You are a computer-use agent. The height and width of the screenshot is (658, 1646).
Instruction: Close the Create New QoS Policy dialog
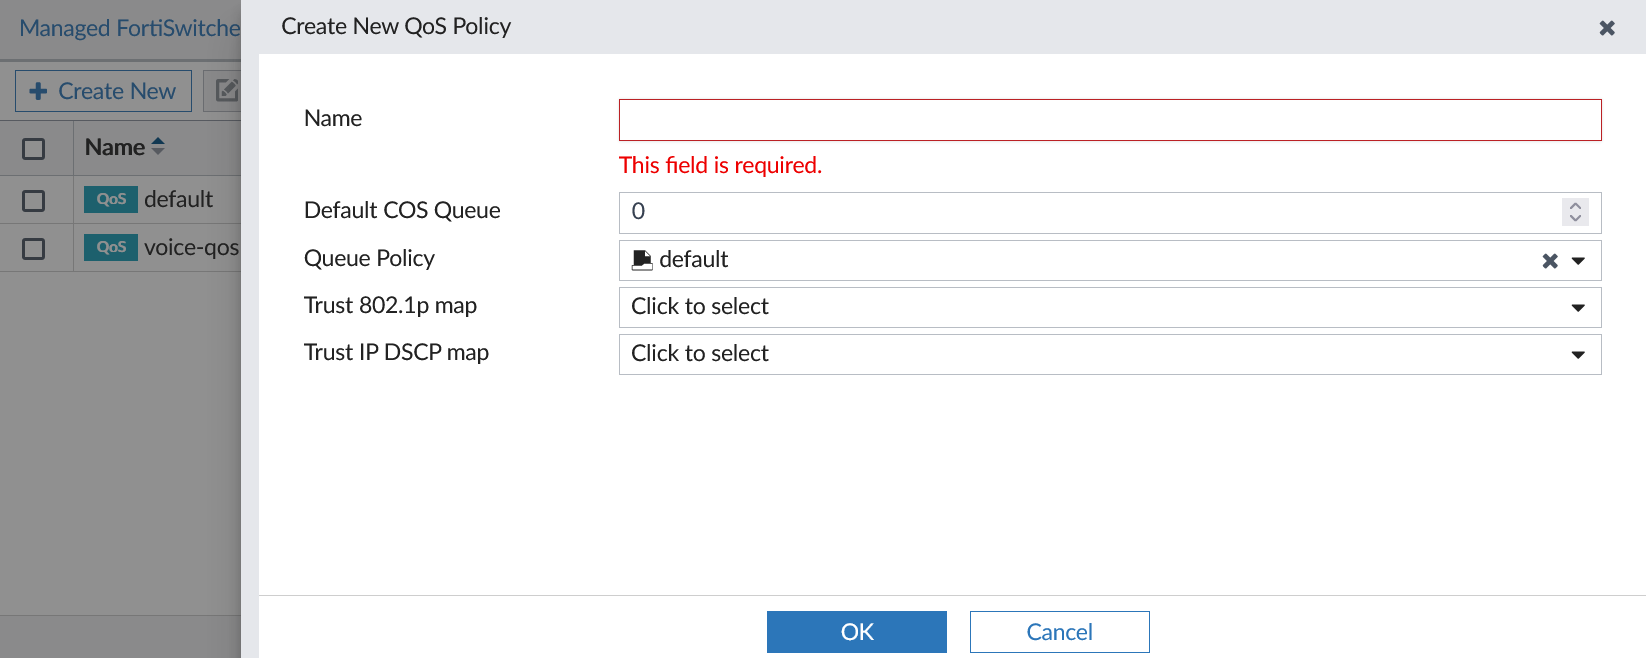[x=1607, y=28]
